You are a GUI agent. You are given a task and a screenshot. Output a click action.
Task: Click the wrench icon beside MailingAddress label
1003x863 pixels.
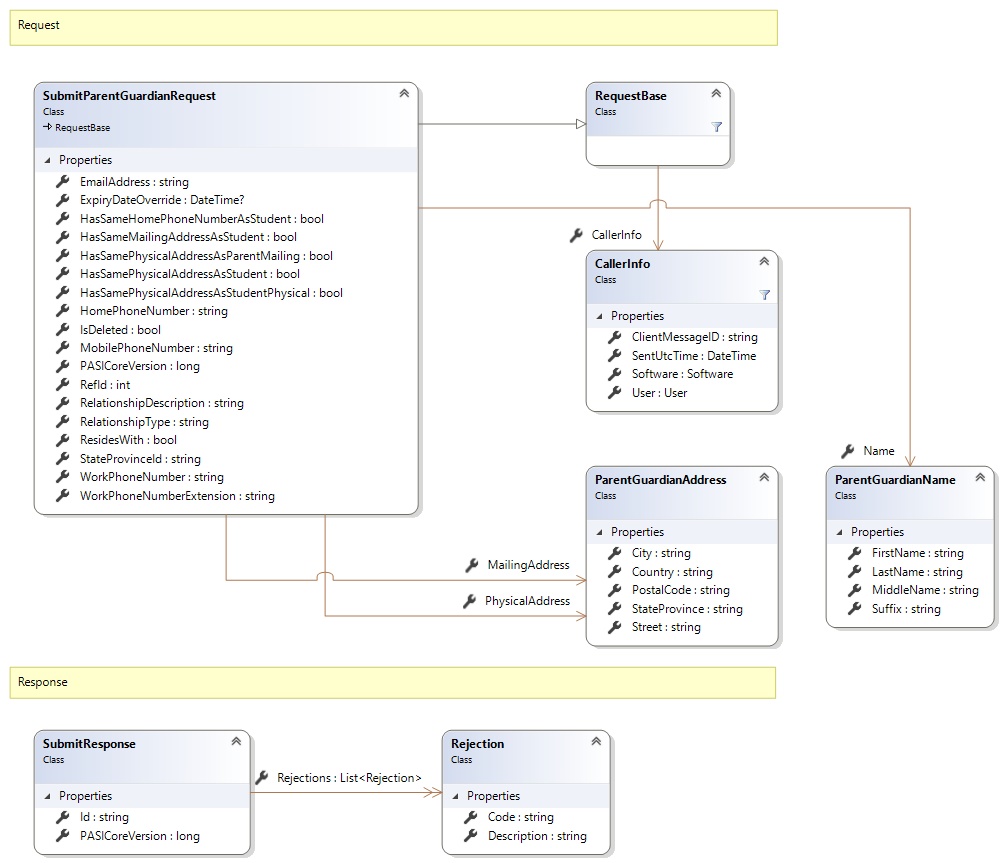pos(472,565)
